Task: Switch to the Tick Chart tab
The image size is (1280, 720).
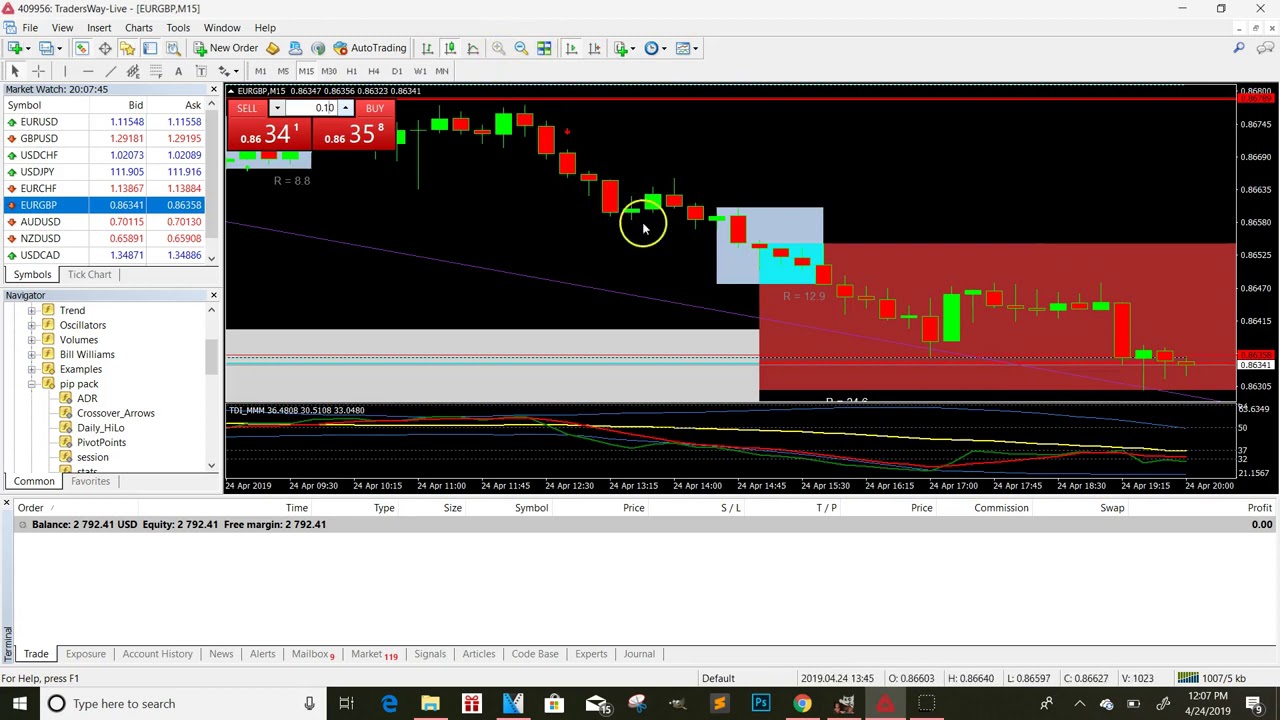Action: click(90, 274)
